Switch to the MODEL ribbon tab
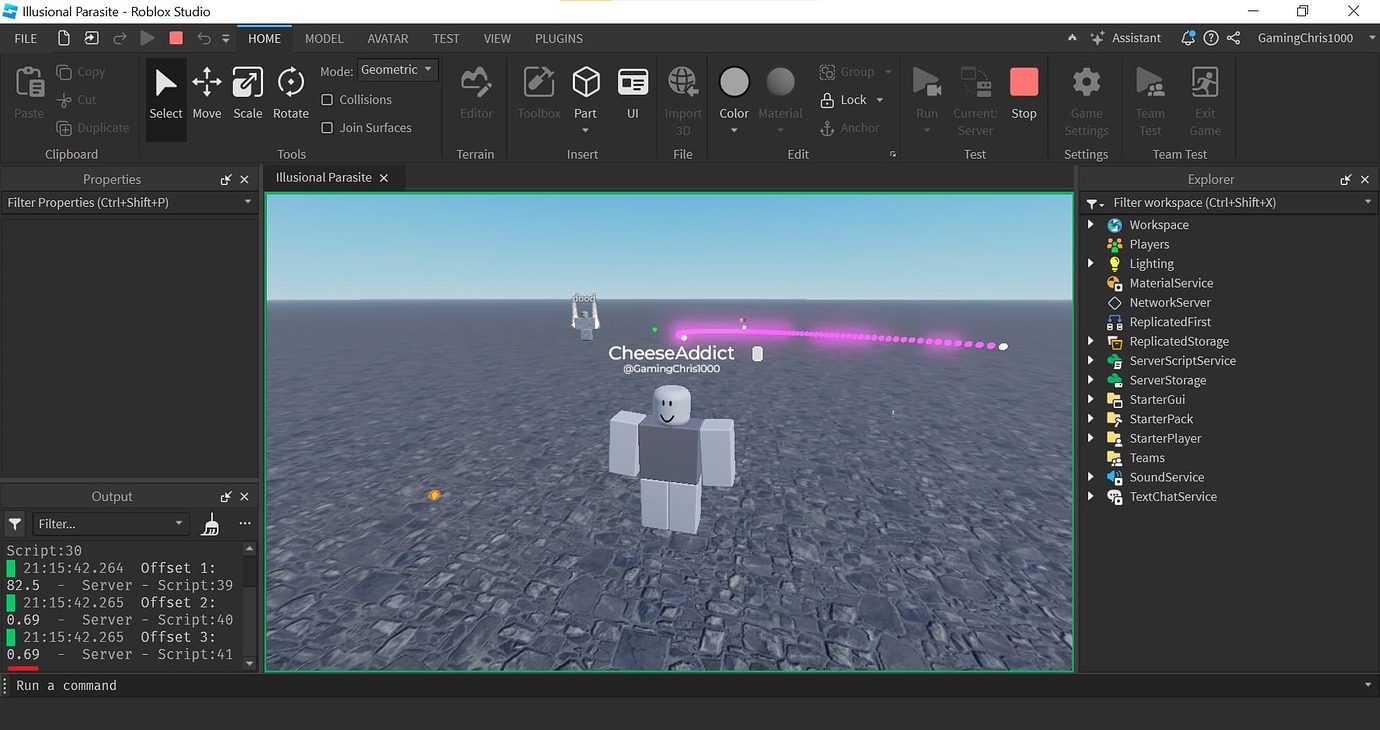This screenshot has width=1380, height=730. pos(324,38)
